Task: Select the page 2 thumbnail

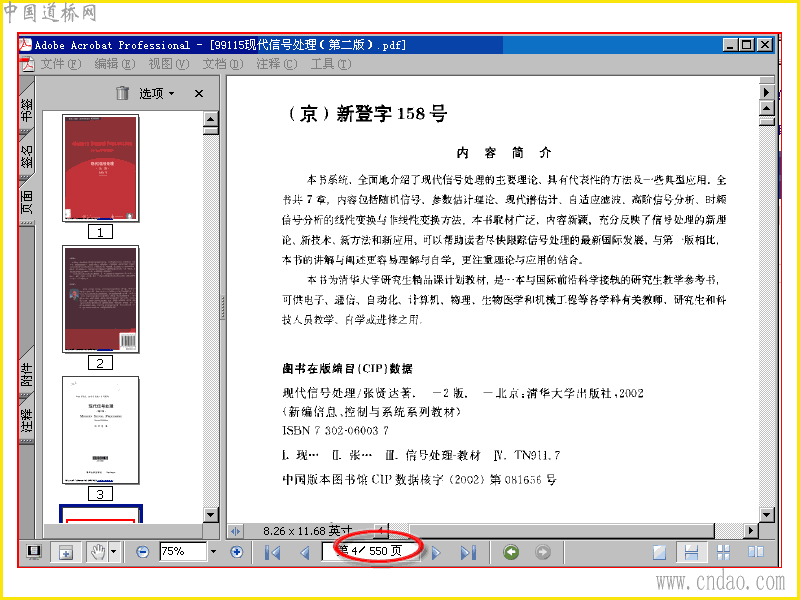Action: coord(101,299)
